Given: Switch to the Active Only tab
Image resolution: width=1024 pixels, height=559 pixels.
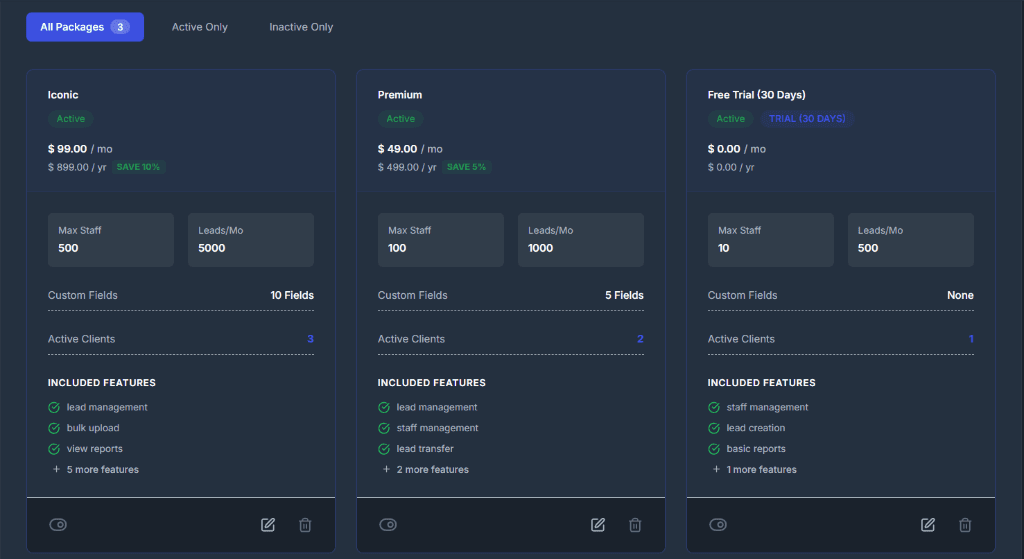Looking at the screenshot, I should pos(199,27).
